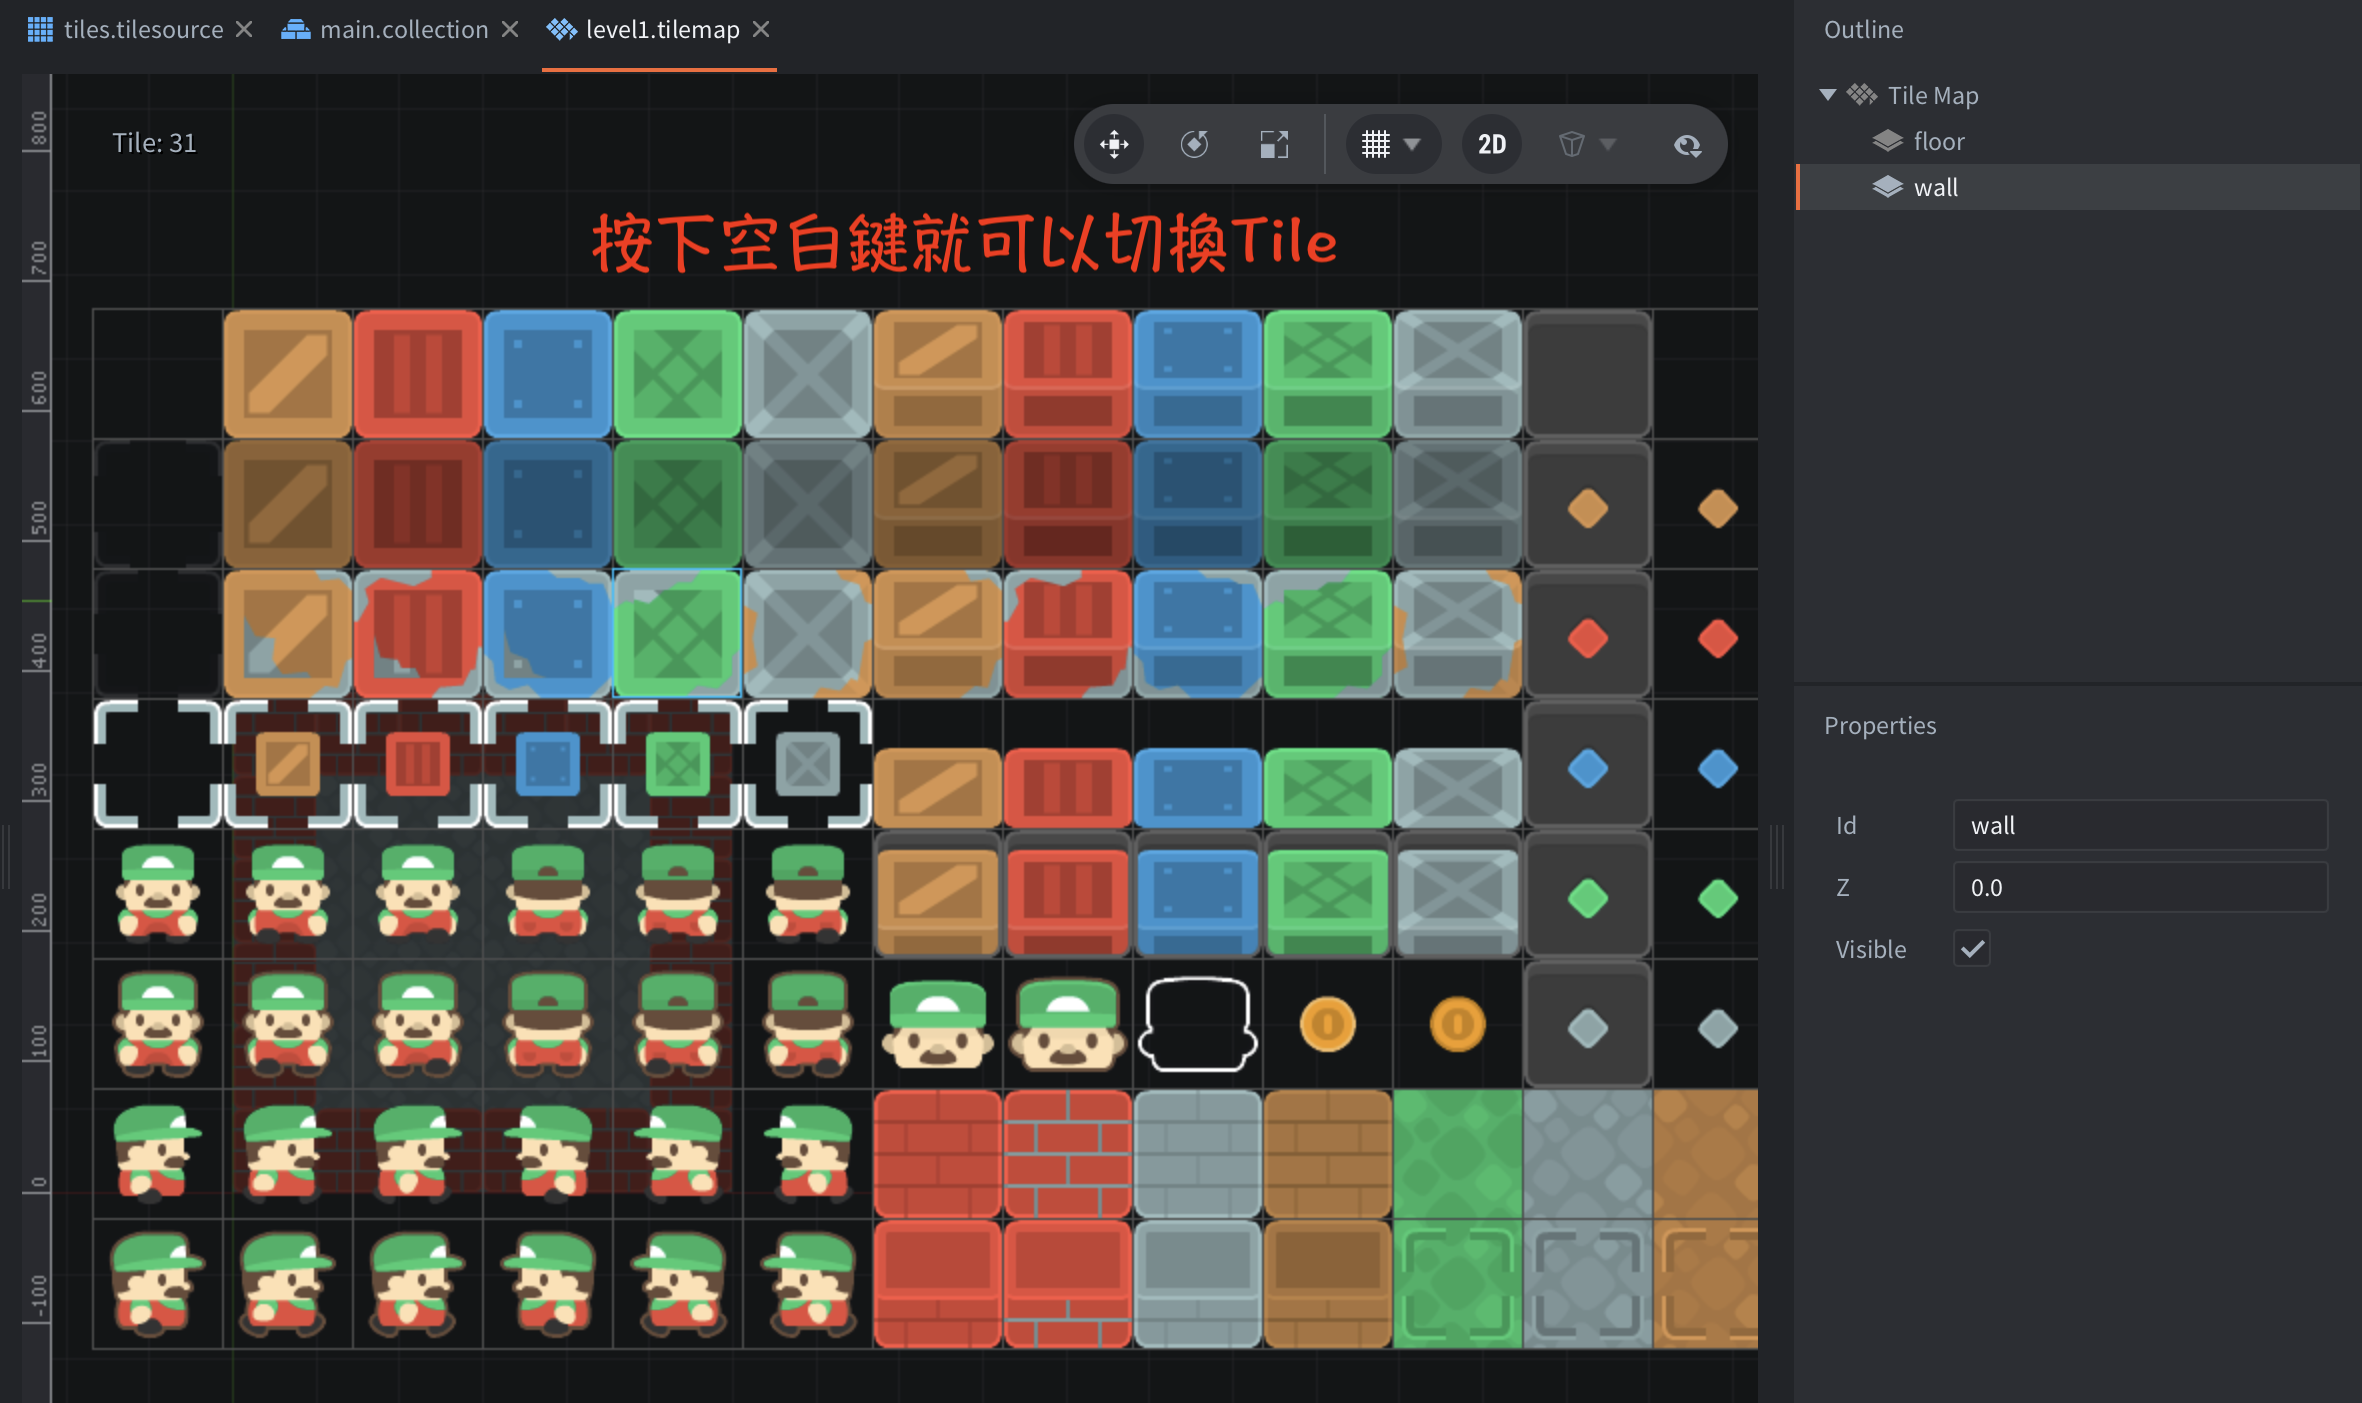Click the Id input field containing wall
Screen dimensions: 2362x1403
tap(2140, 825)
